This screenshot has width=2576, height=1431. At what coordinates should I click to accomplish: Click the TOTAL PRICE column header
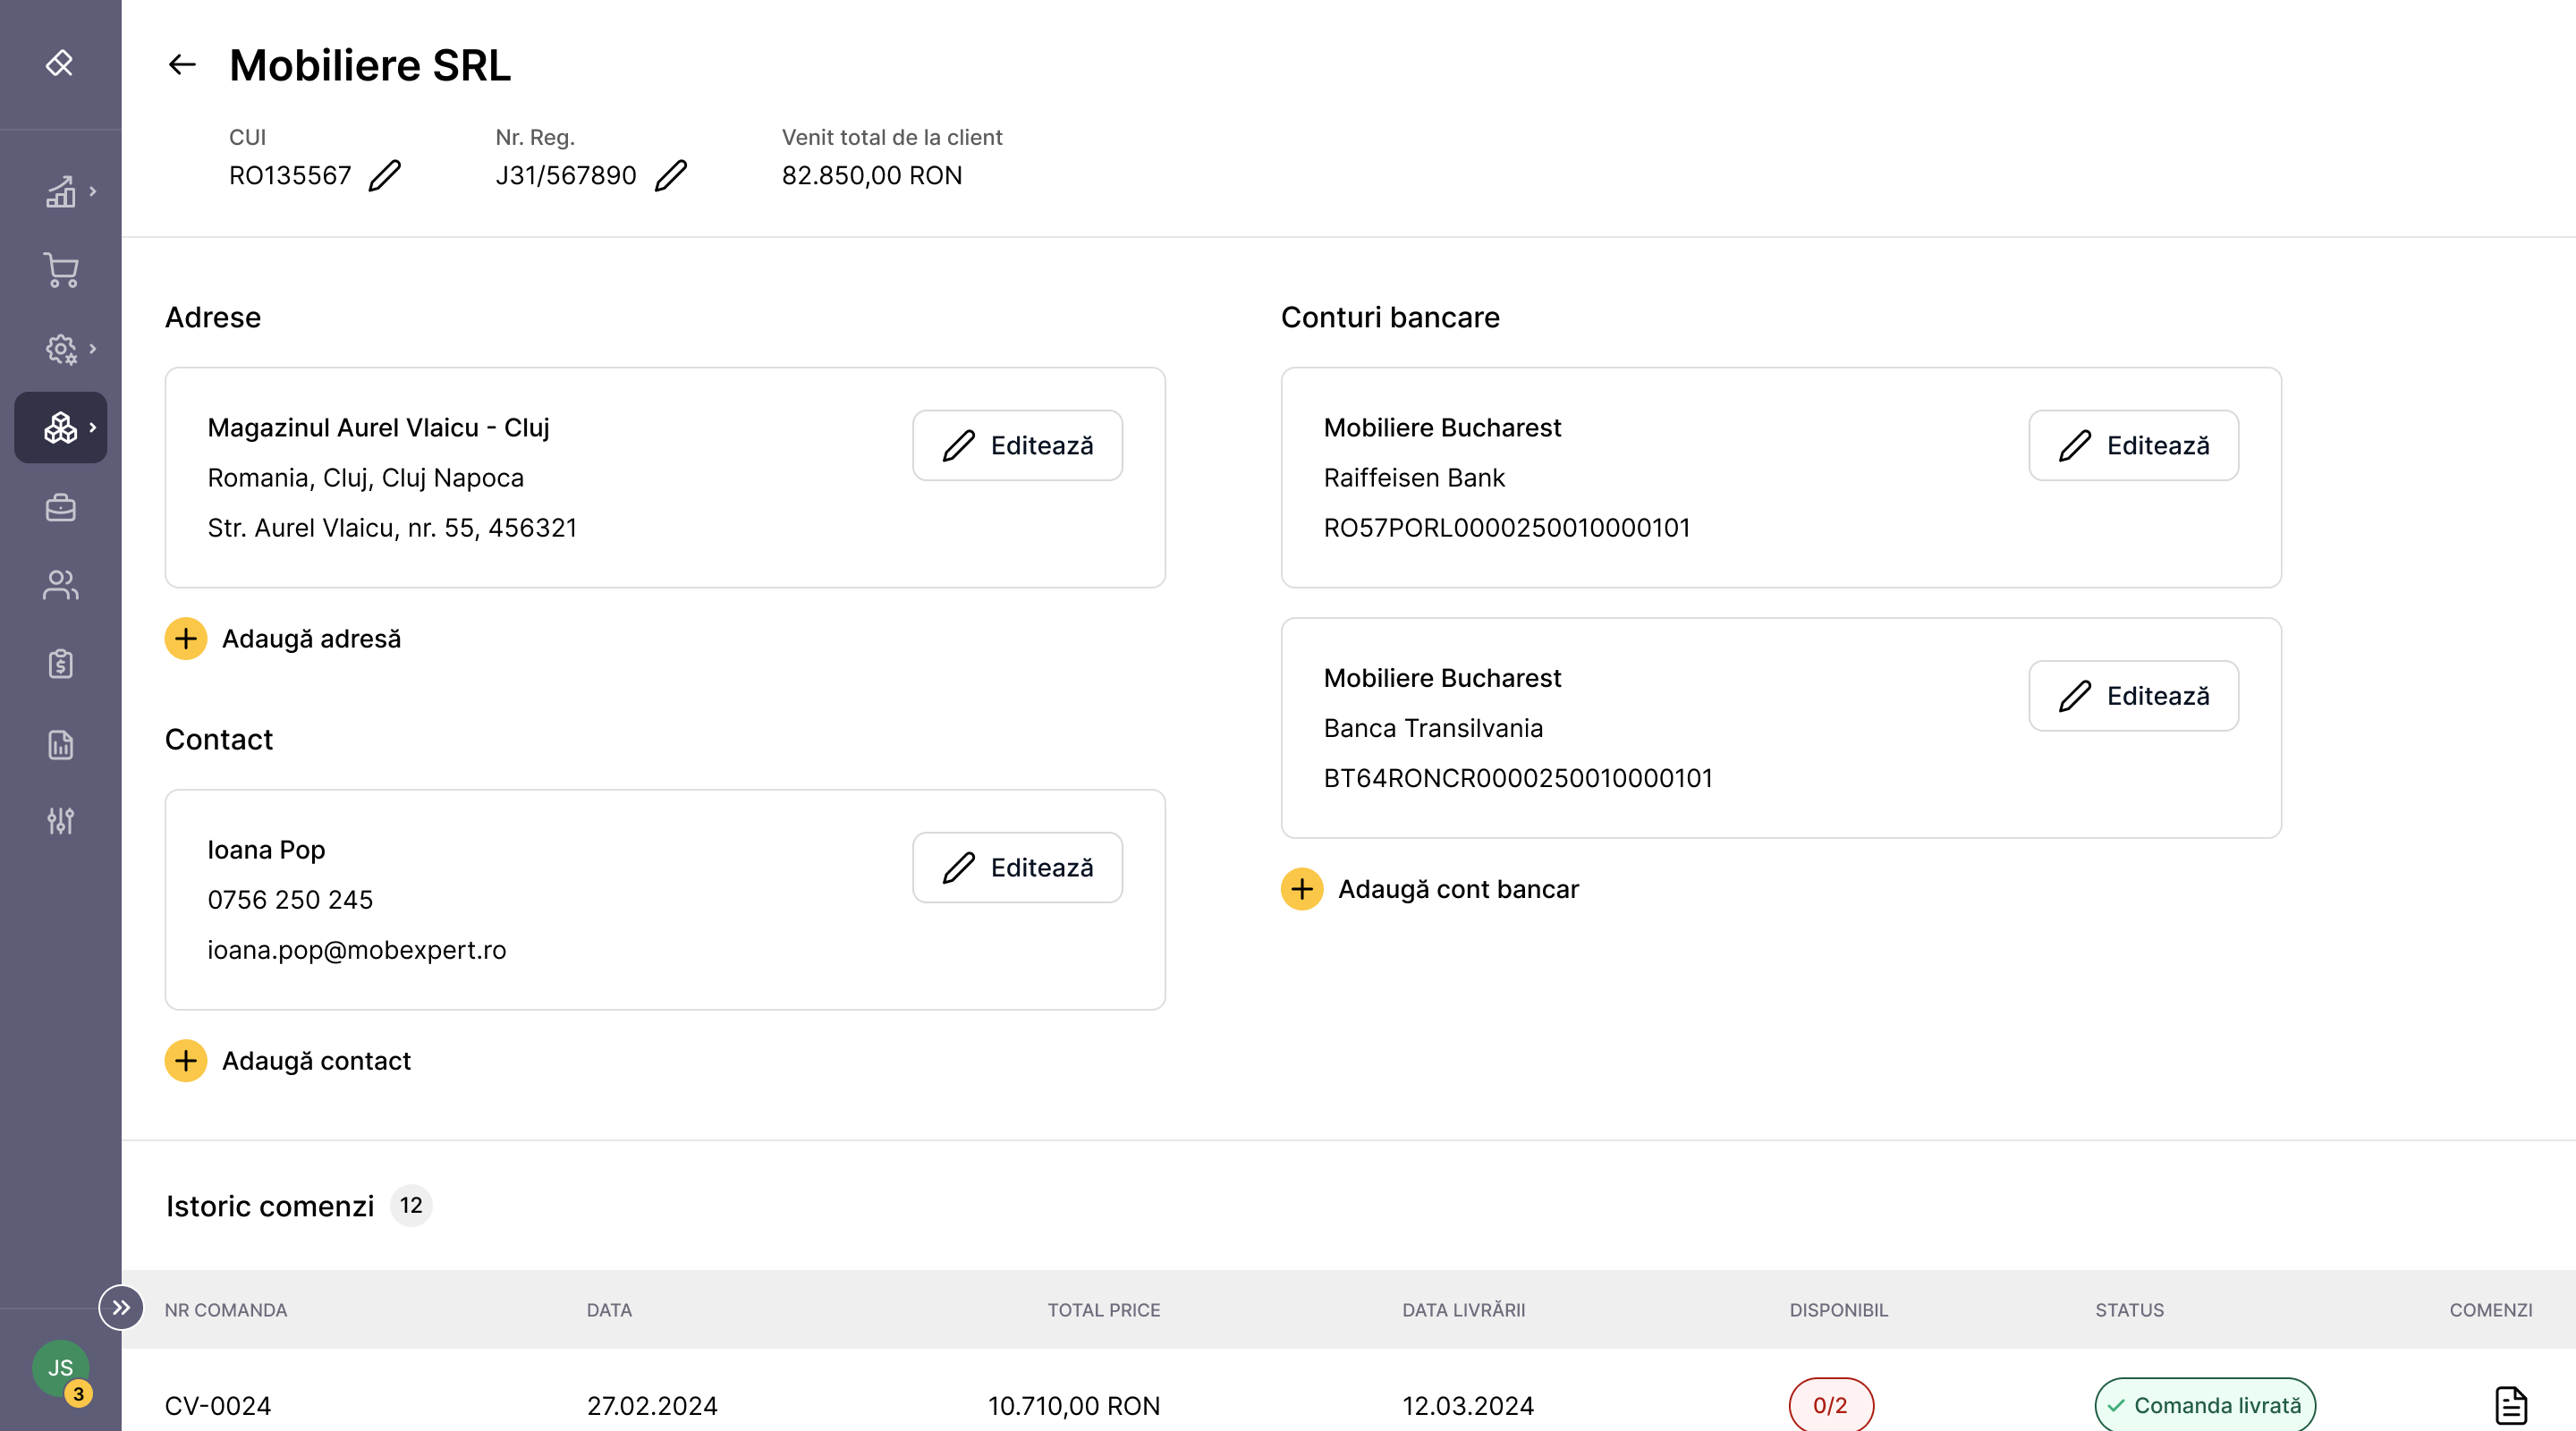pyautogui.click(x=1104, y=1310)
